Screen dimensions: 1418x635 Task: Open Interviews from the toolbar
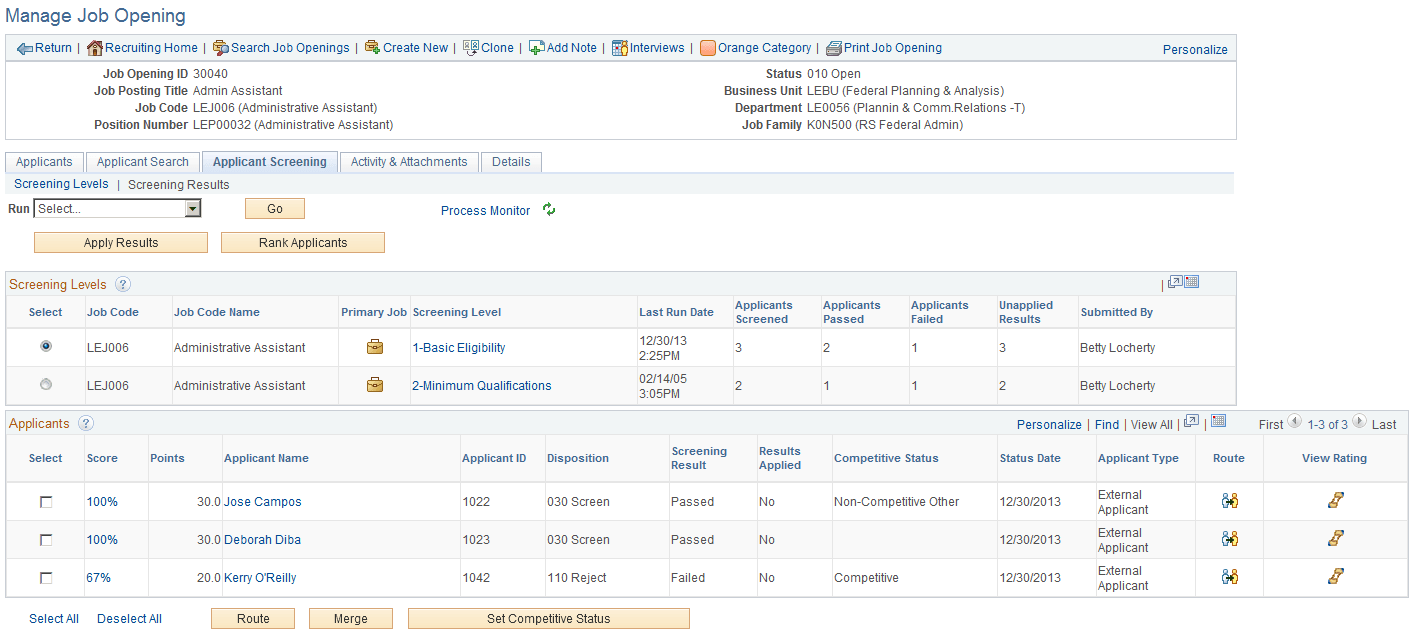tap(648, 47)
